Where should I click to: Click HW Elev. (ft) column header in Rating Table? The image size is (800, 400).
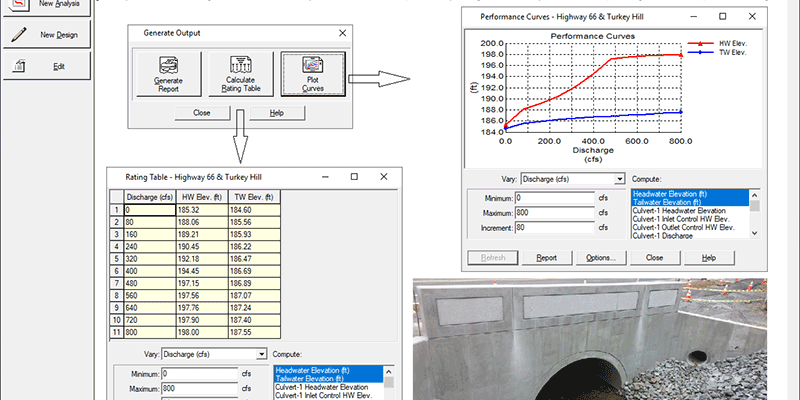(x=203, y=197)
